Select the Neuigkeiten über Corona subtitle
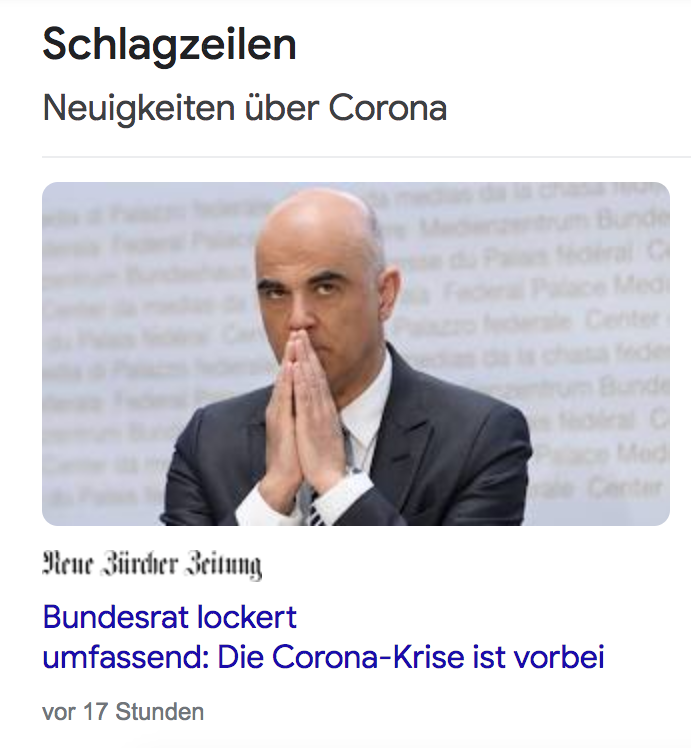The width and height of the screenshot is (691, 748). (x=245, y=110)
